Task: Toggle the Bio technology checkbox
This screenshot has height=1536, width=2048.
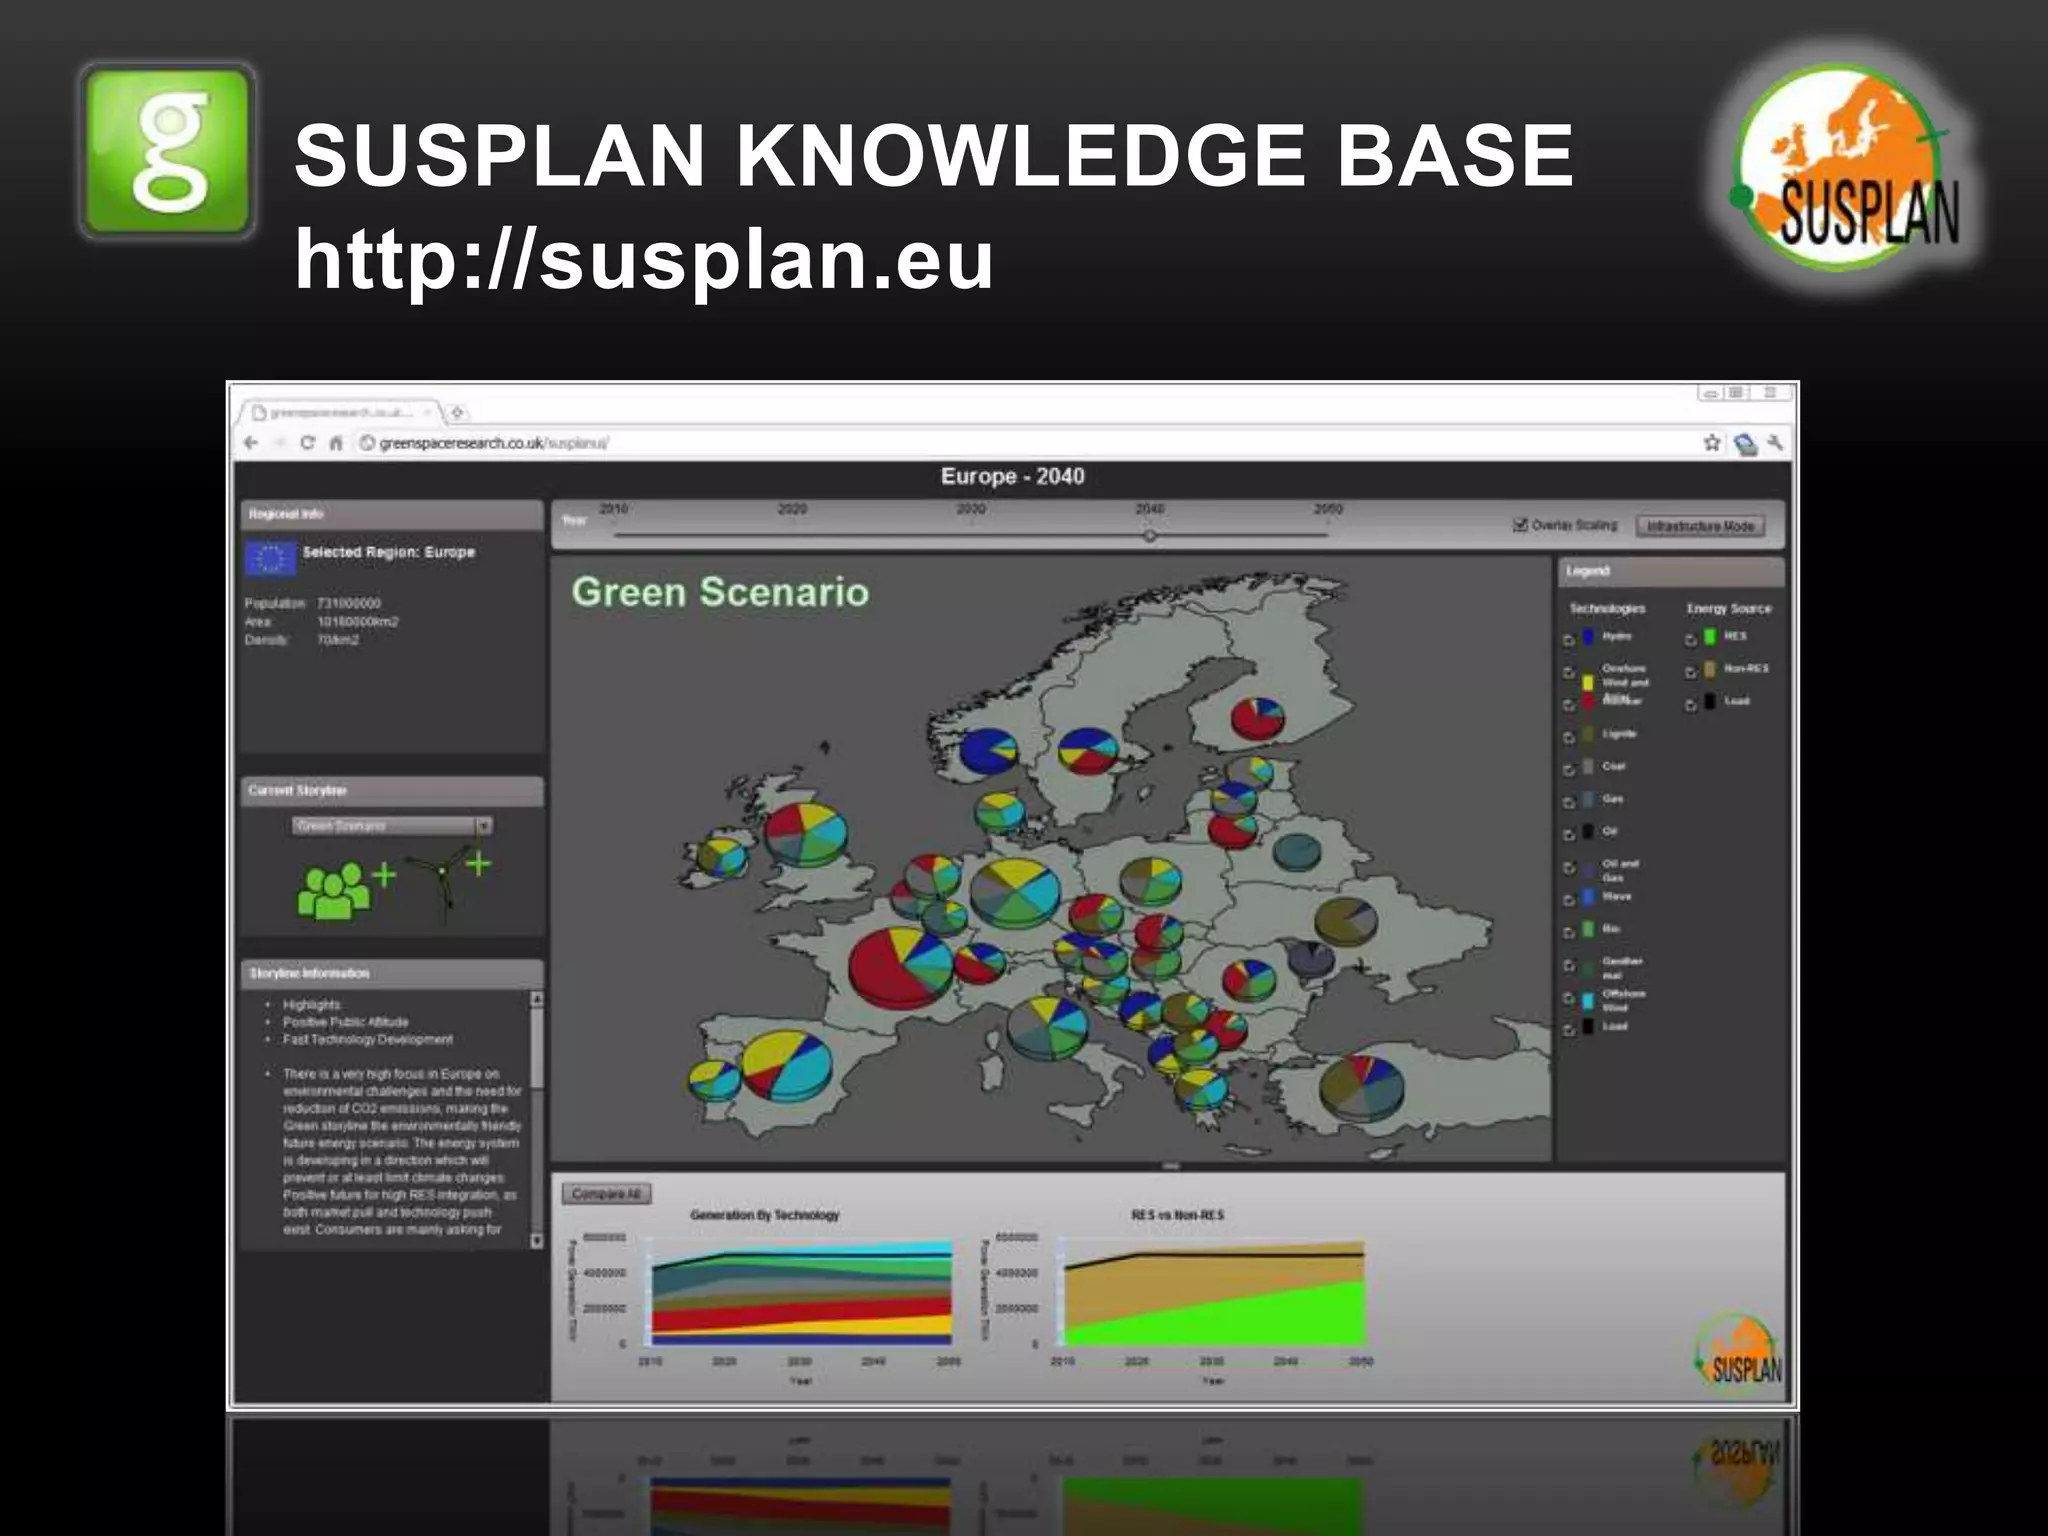Action: (x=1568, y=932)
